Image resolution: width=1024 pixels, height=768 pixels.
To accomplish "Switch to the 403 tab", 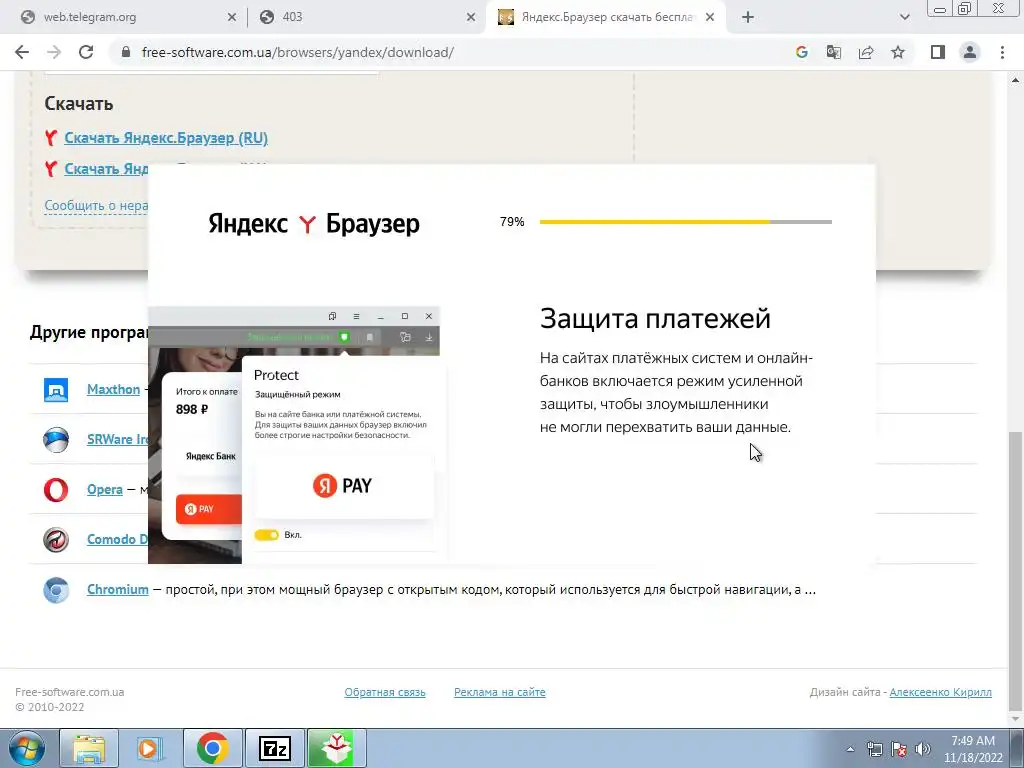I will click(366, 18).
